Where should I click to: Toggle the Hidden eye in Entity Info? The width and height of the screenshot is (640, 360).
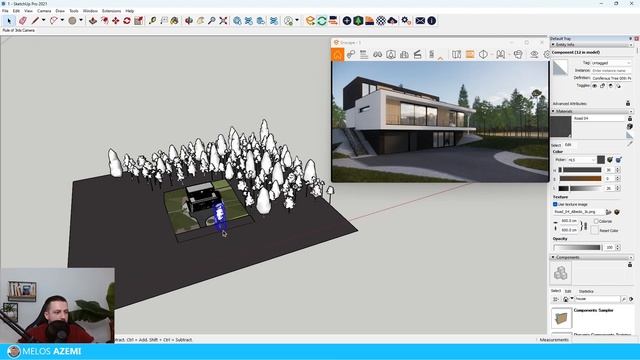click(x=595, y=86)
